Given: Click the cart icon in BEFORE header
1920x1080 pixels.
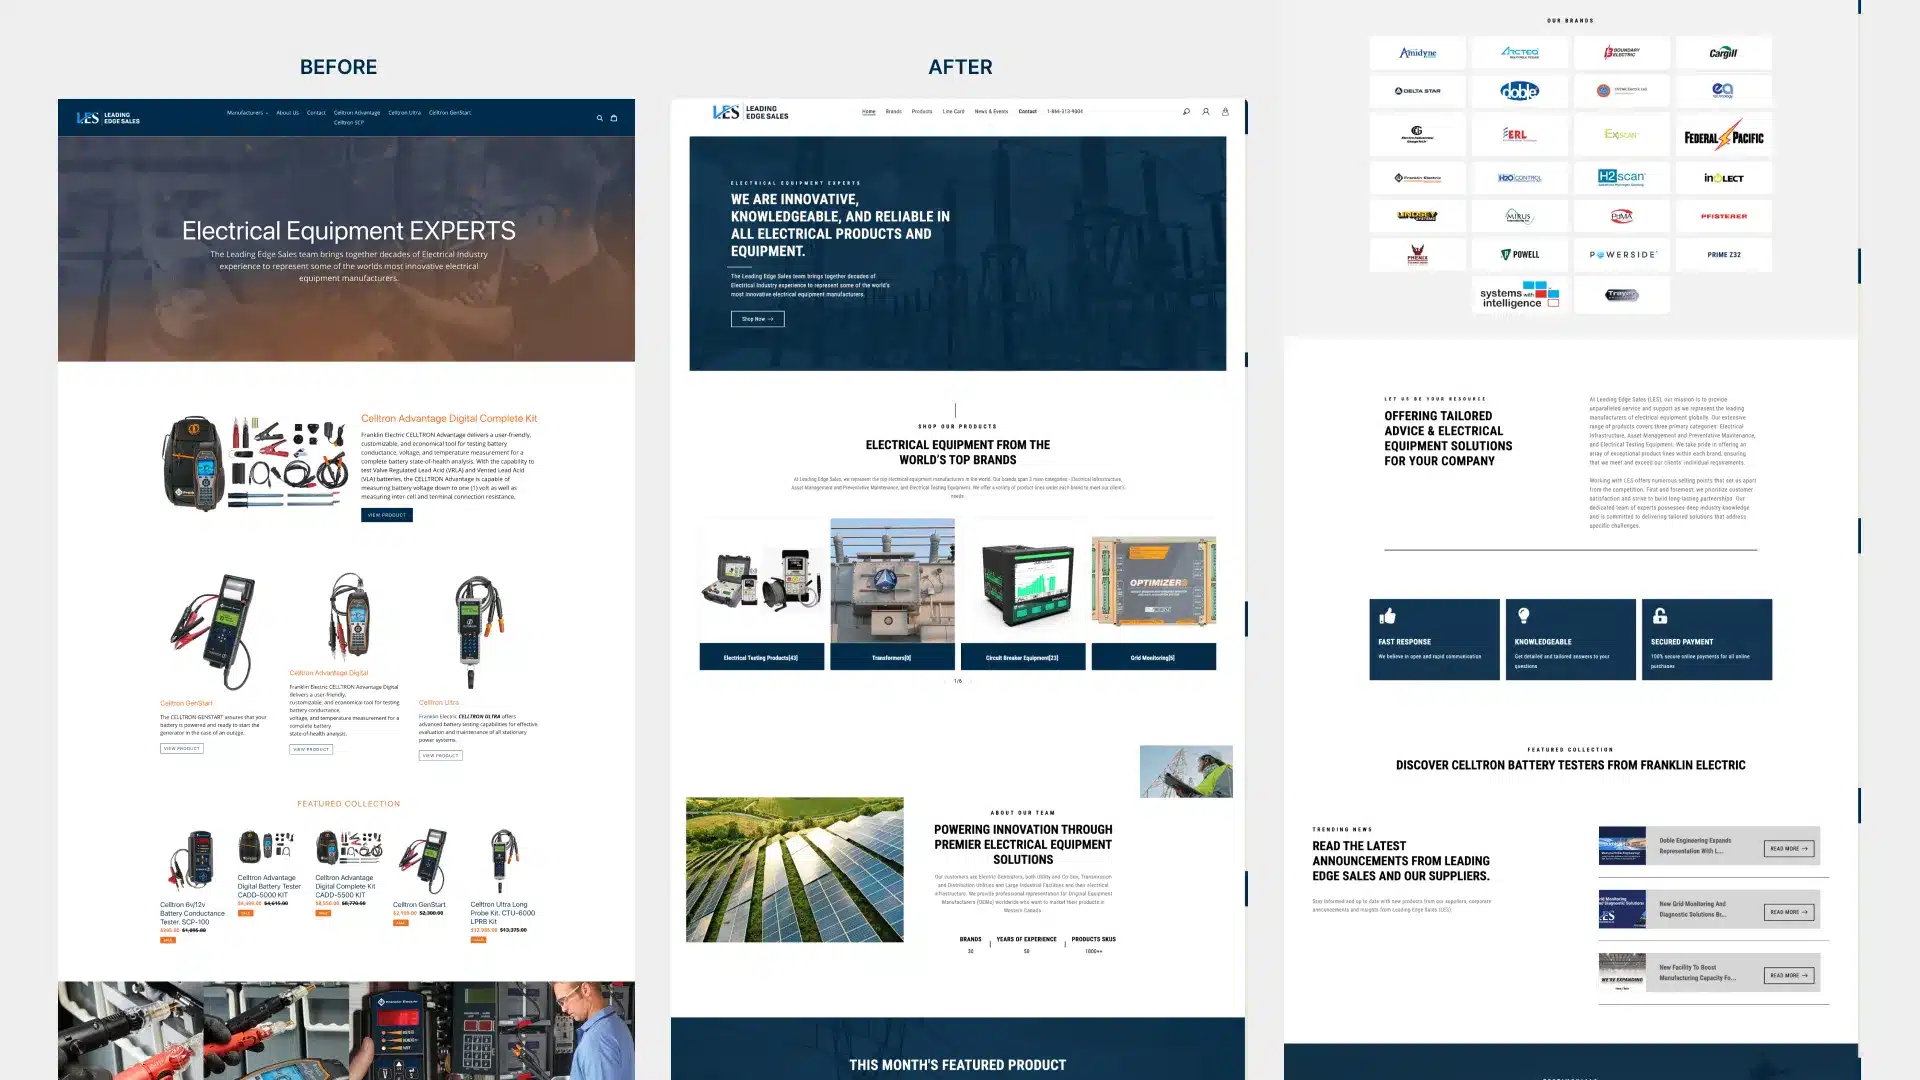Looking at the screenshot, I should (x=614, y=118).
